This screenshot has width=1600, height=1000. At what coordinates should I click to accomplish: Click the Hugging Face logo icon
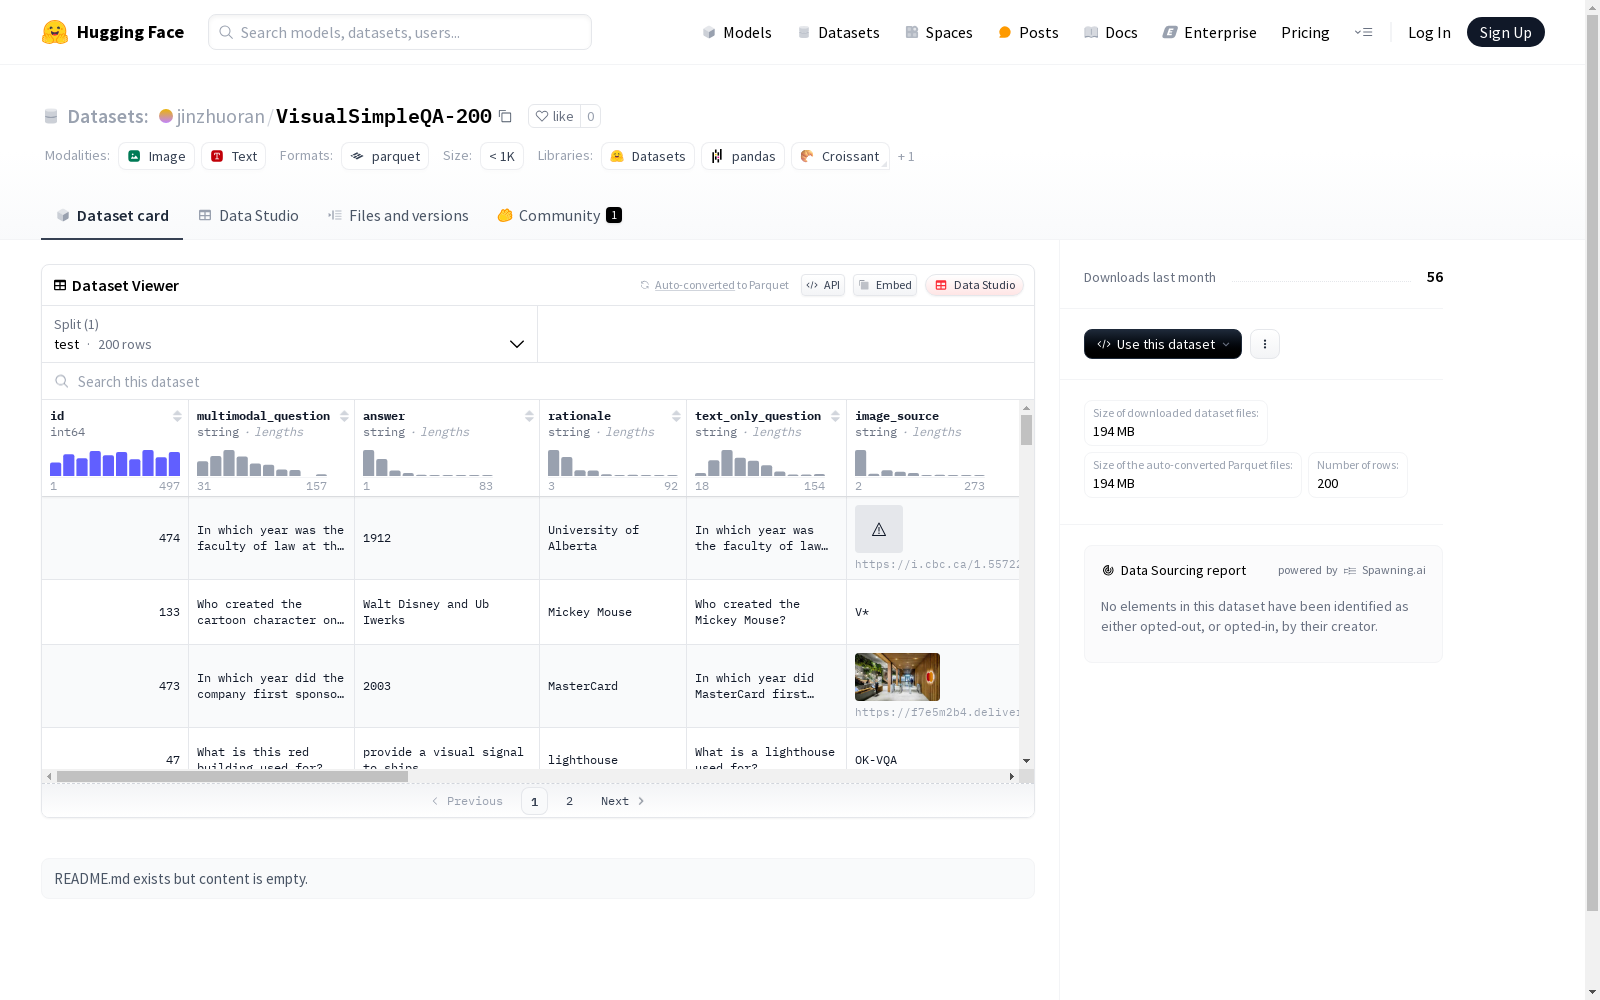coord(55,32)
